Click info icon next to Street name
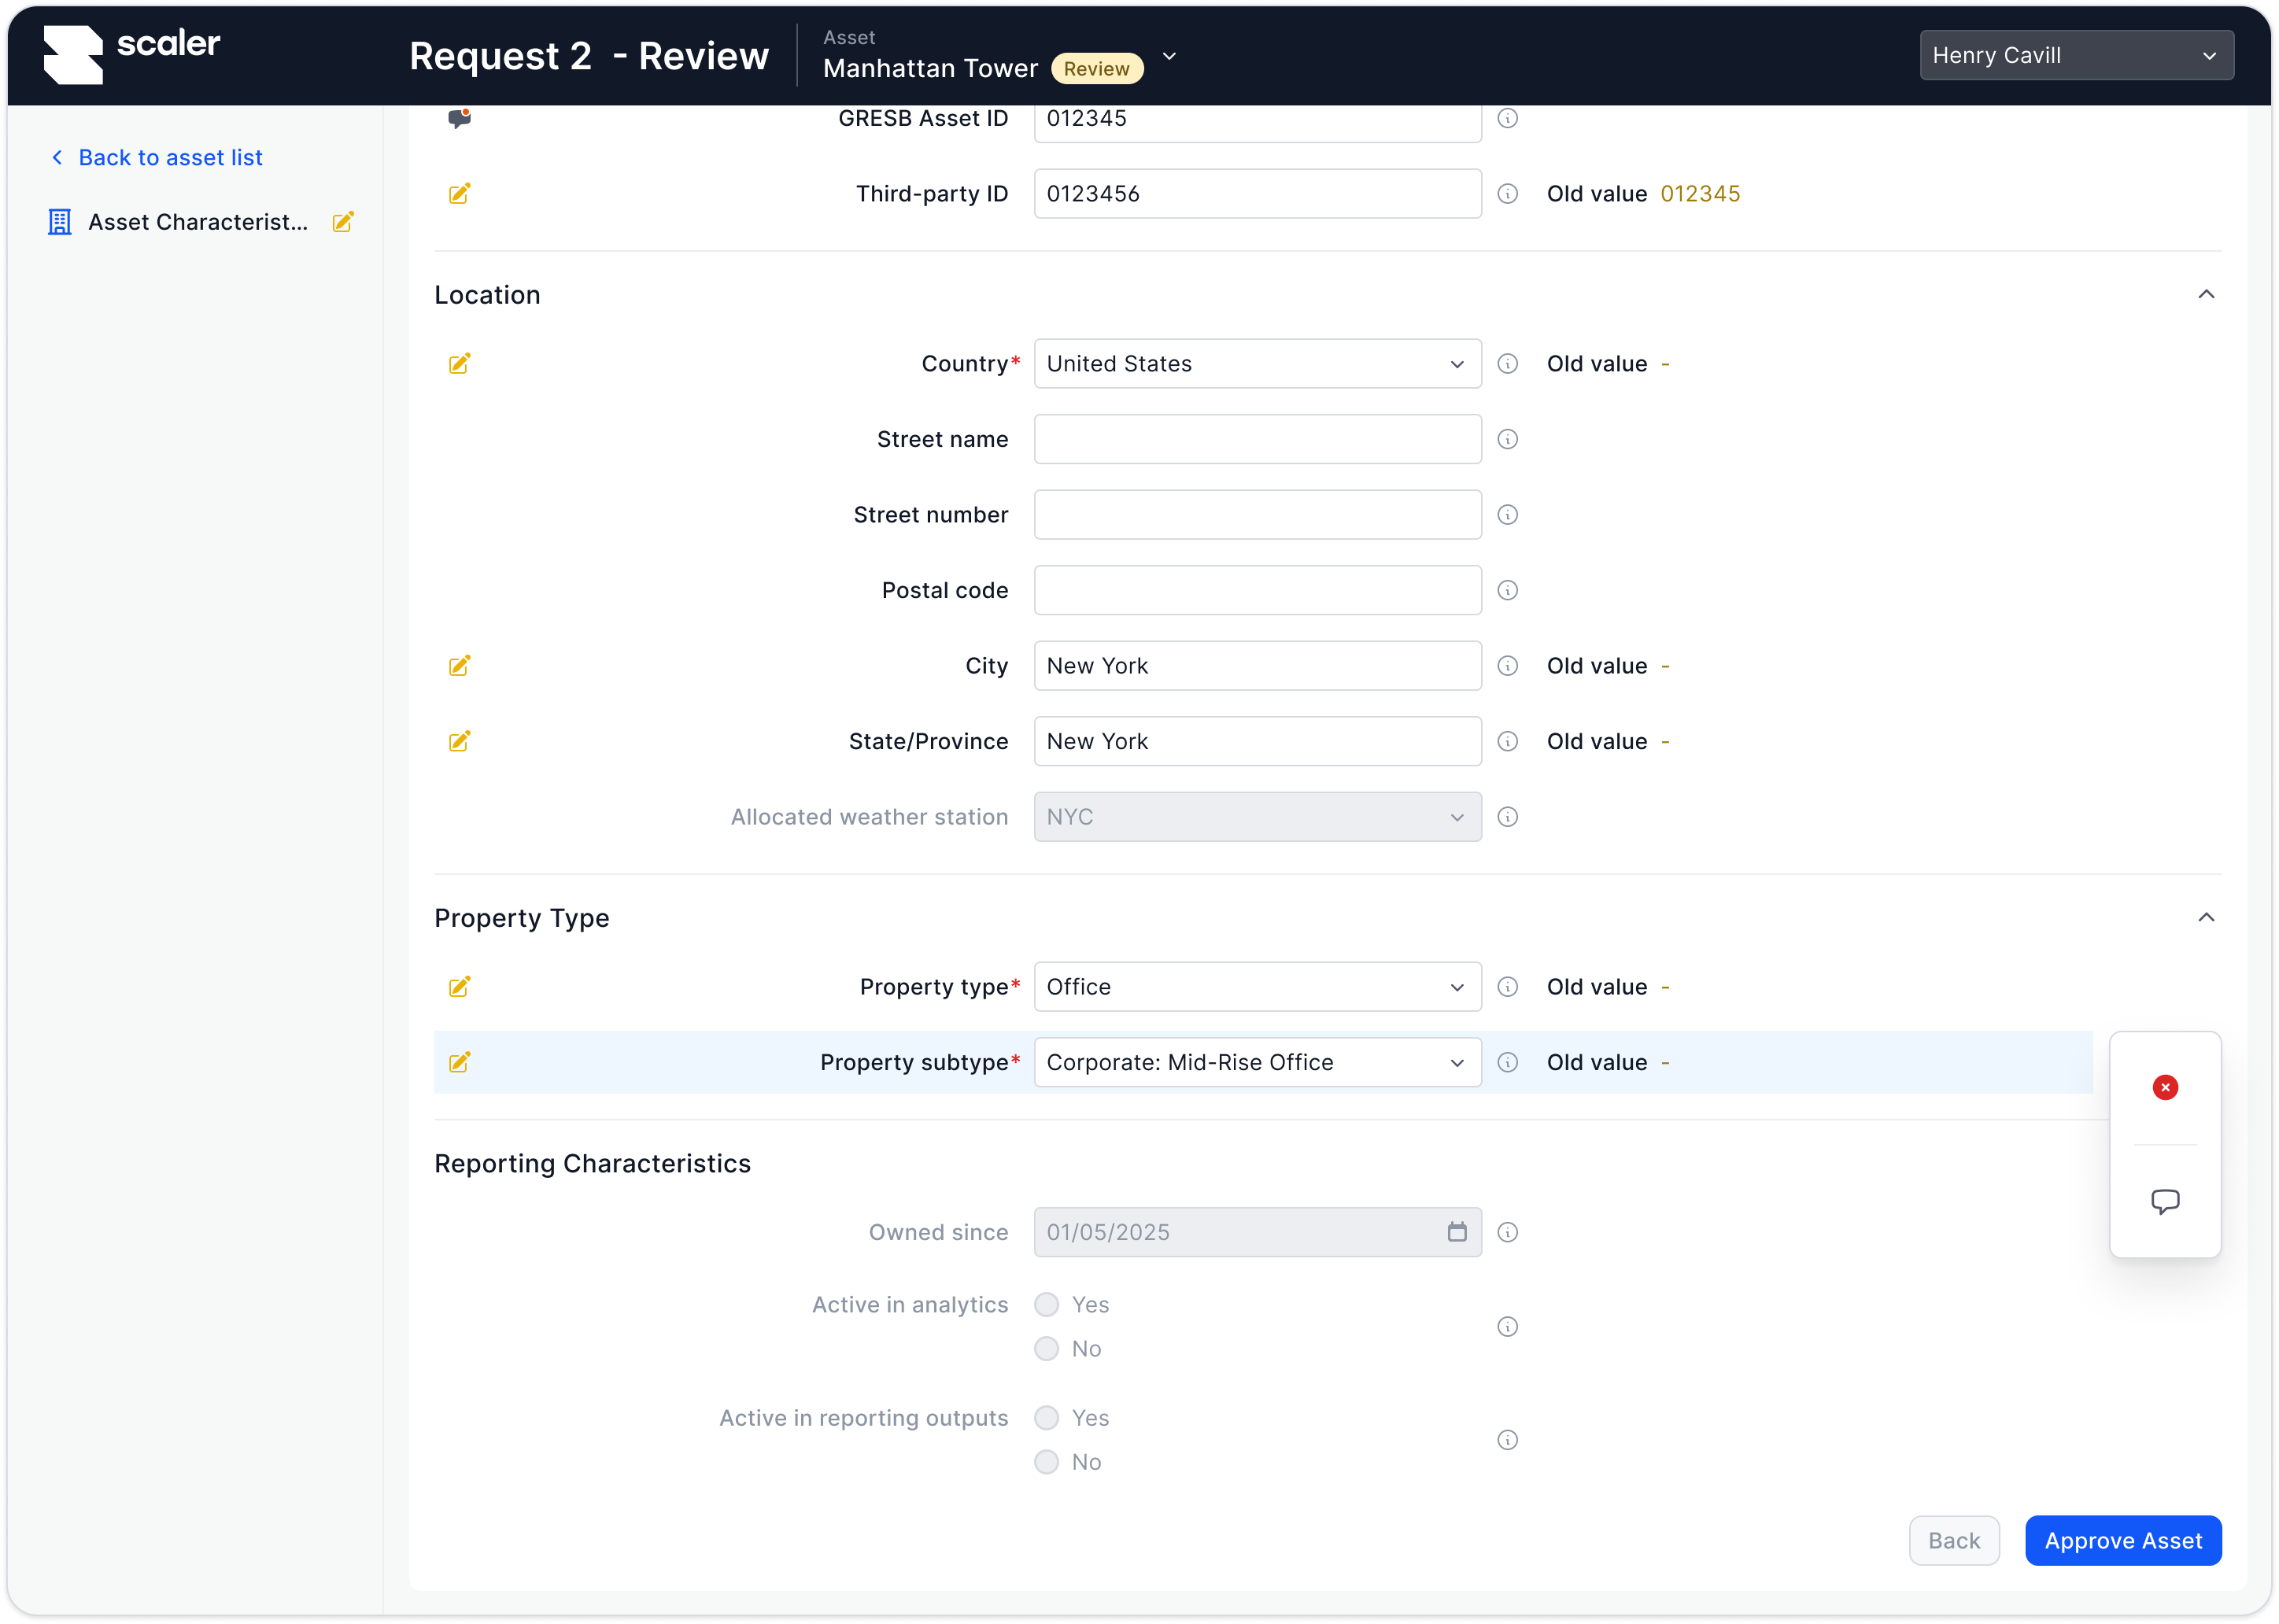The image size is (2279, 1624). click(x=1507, y=439)
